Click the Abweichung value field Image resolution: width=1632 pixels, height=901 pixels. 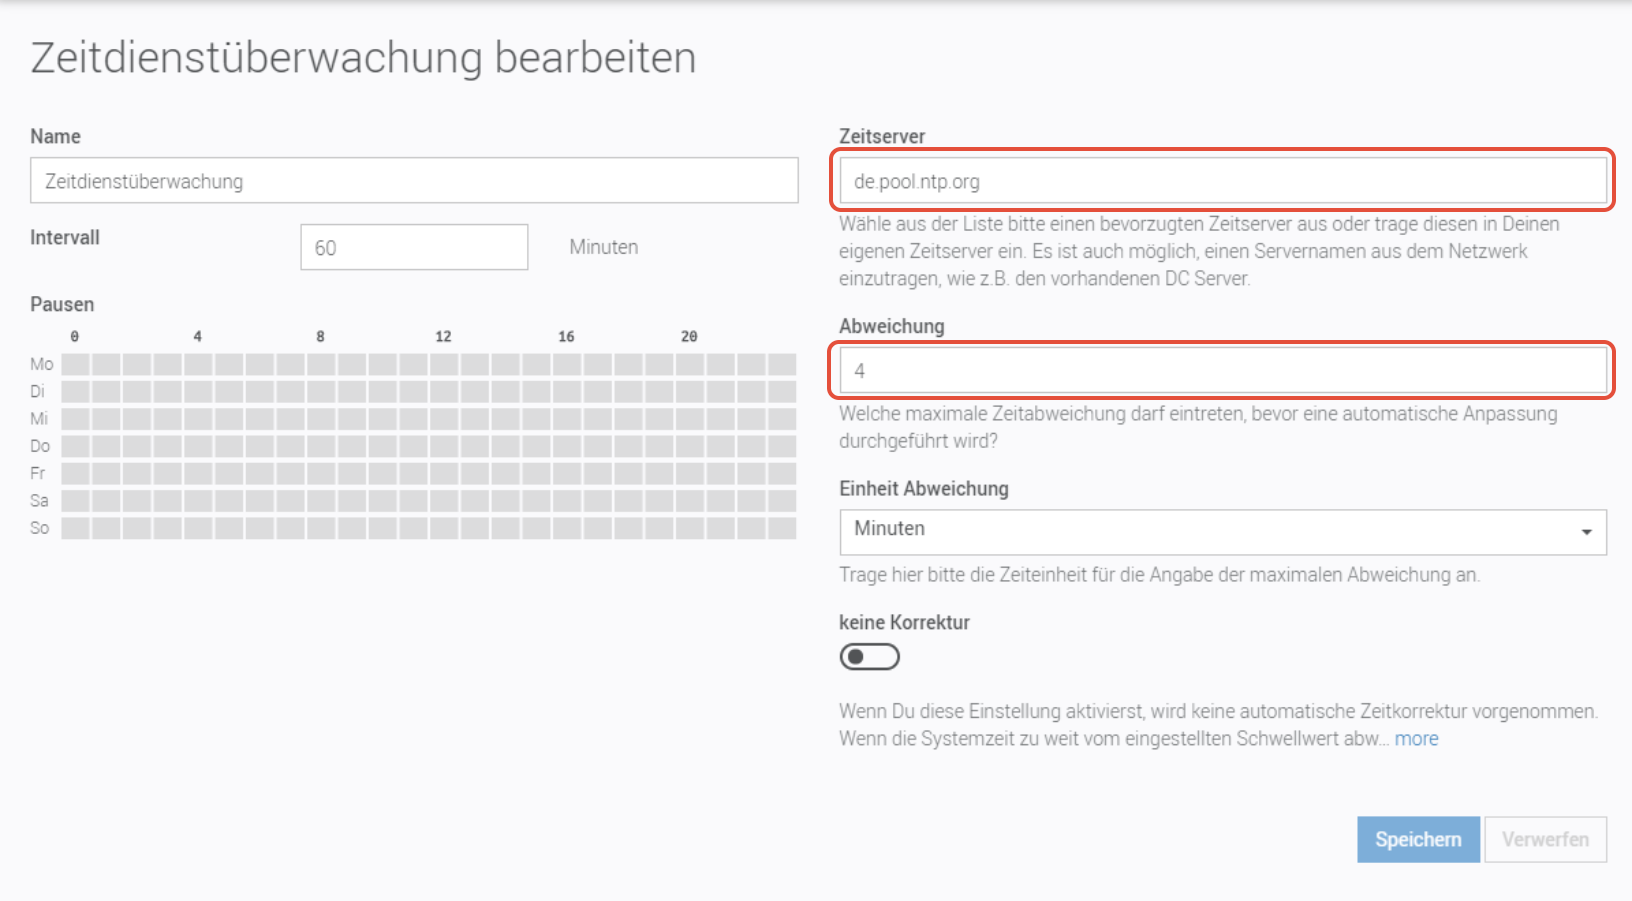pyautogui.click(x=1223, y=371)
